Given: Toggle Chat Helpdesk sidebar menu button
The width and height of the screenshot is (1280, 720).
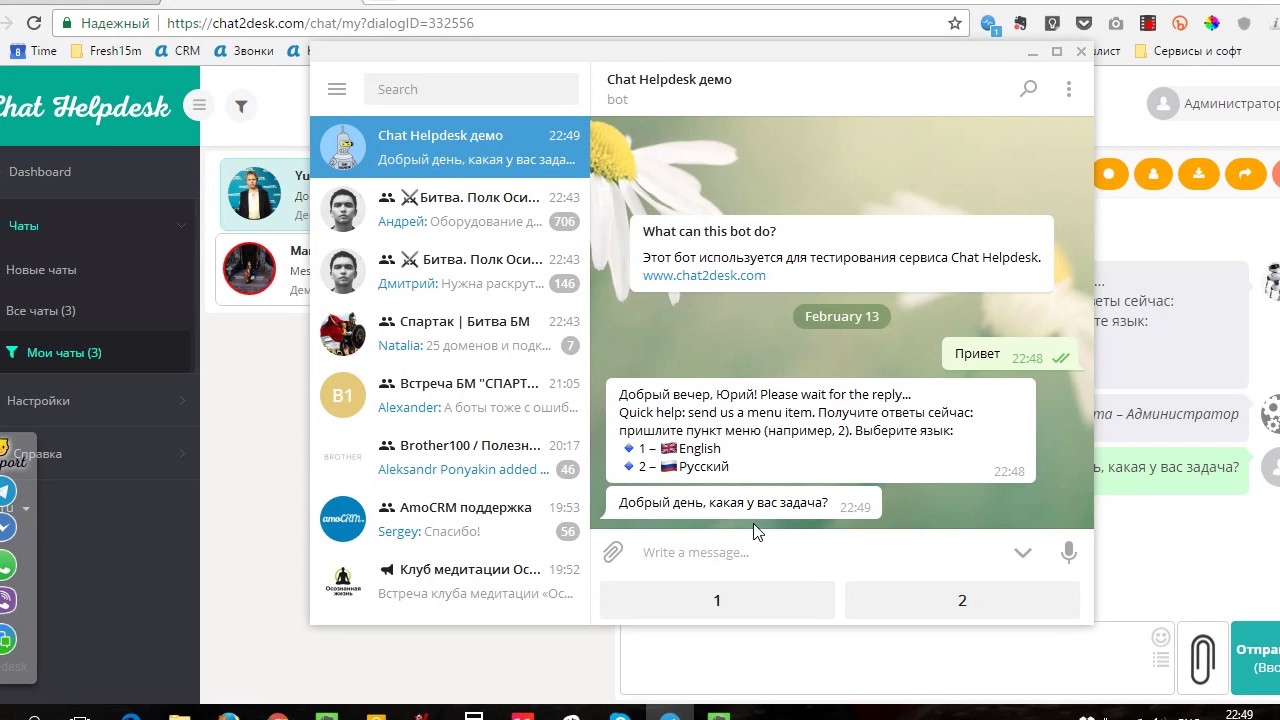Looking at the screenshot, I should 199,105.
